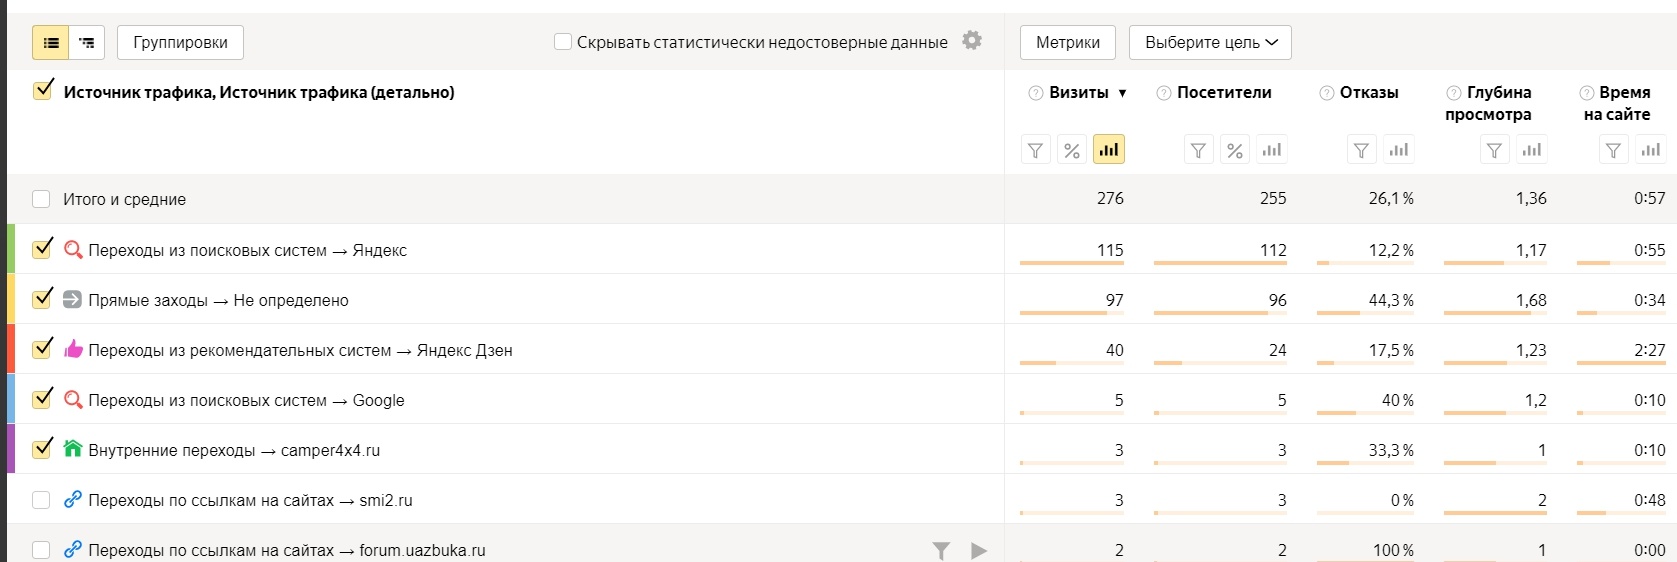Click the Посетители column header
1677x562 pixels.
(x=1224, y=93)
